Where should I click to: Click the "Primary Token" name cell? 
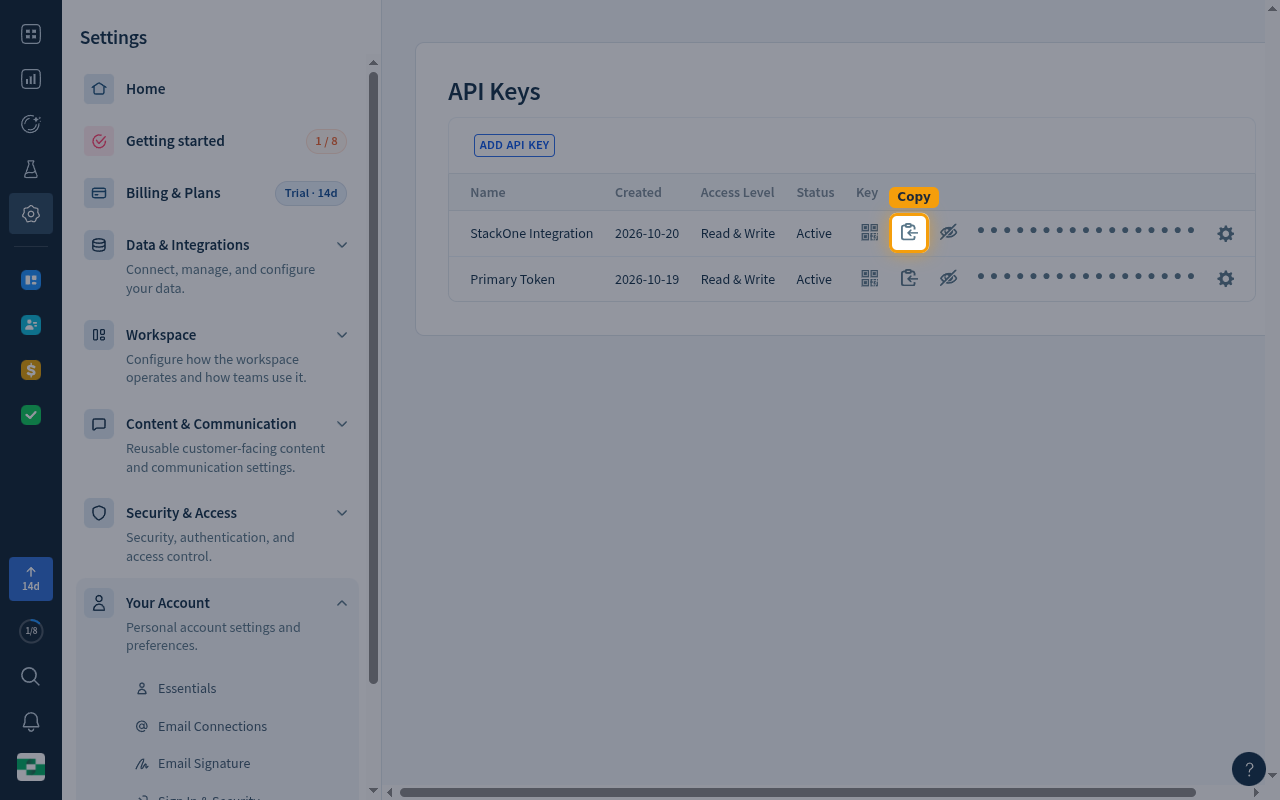[513, 279]
